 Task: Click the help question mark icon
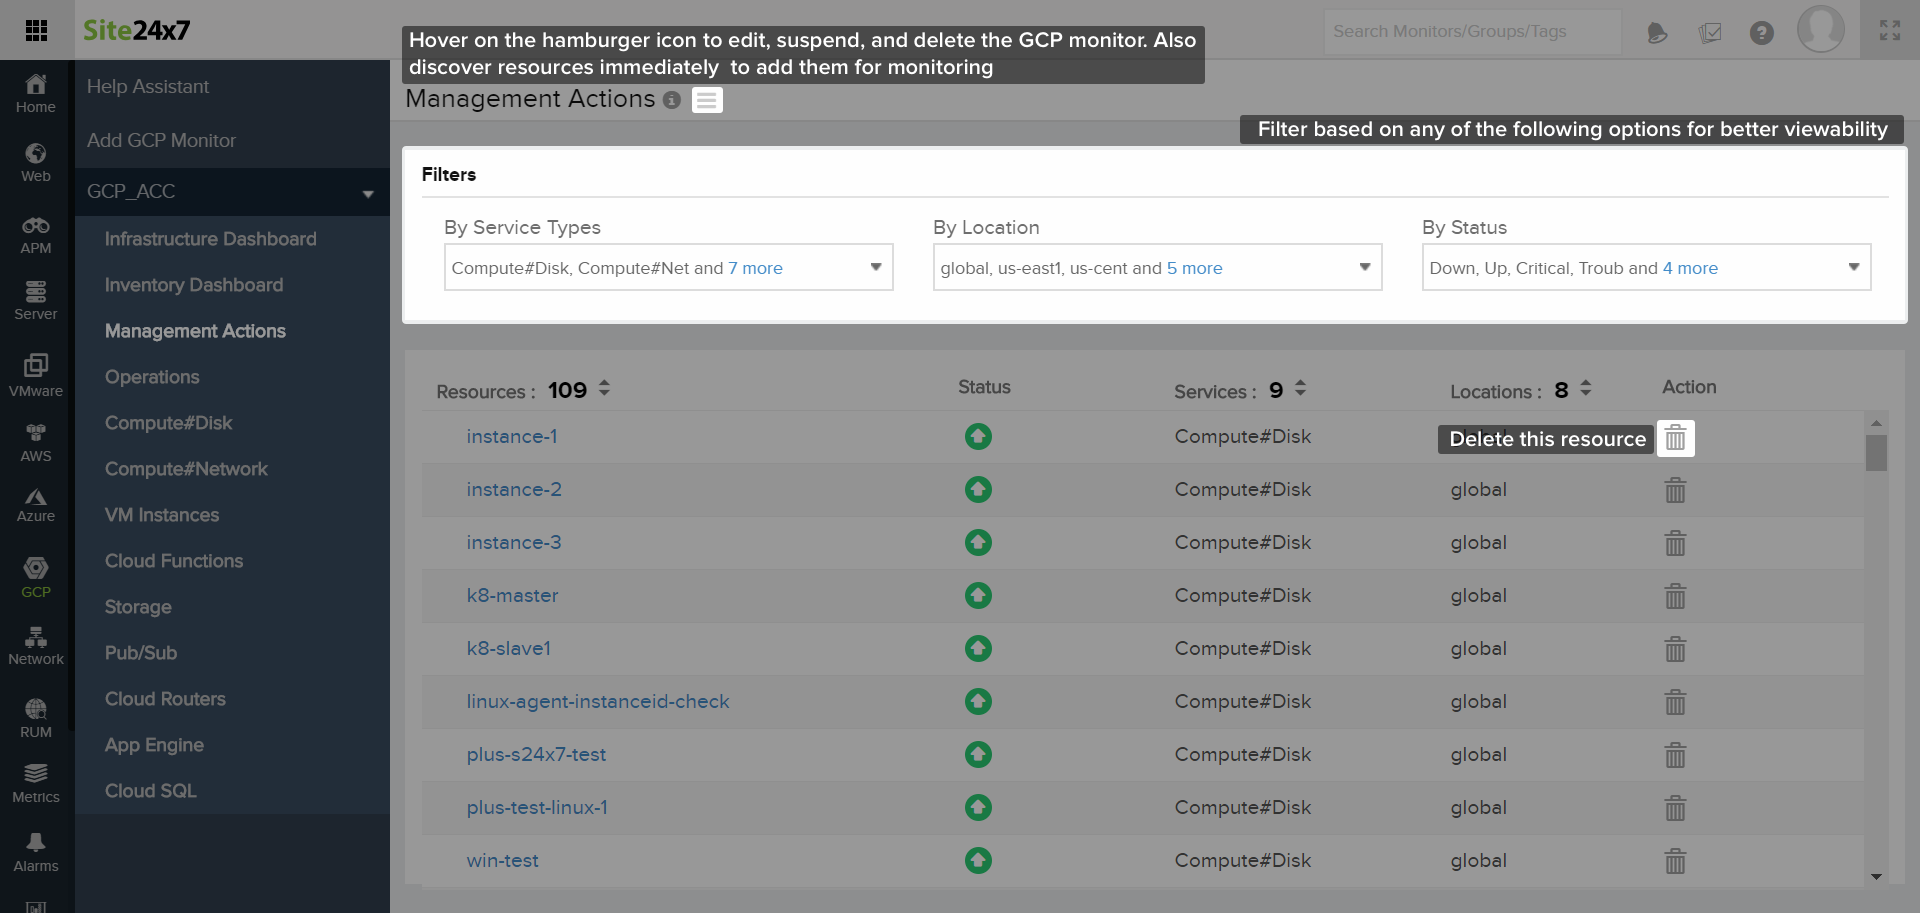pos(1761,33)
